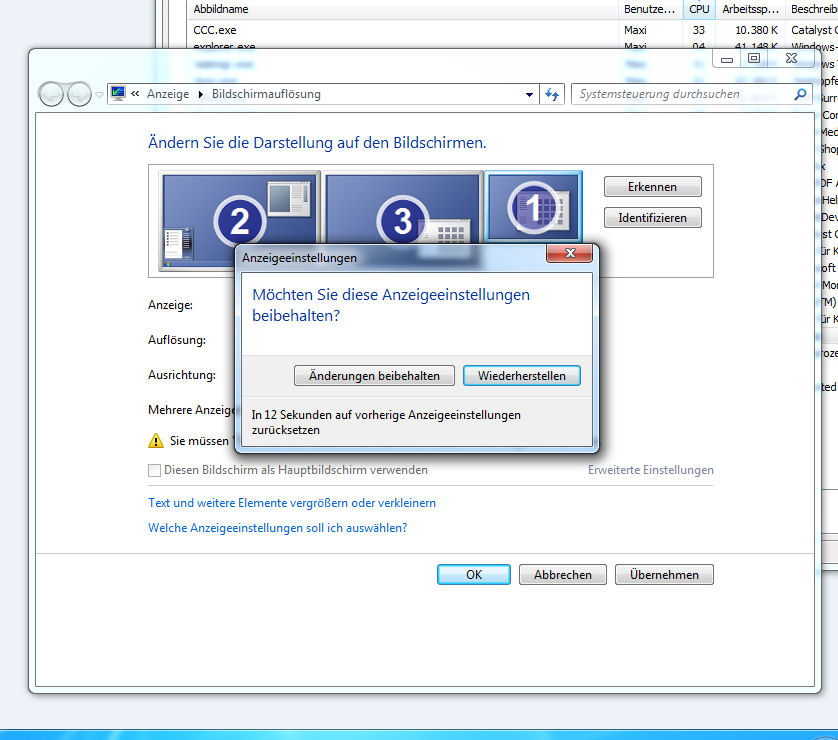
Task: Sort Task Manager by Beschreibung column
Action: [x=812, y=9]
